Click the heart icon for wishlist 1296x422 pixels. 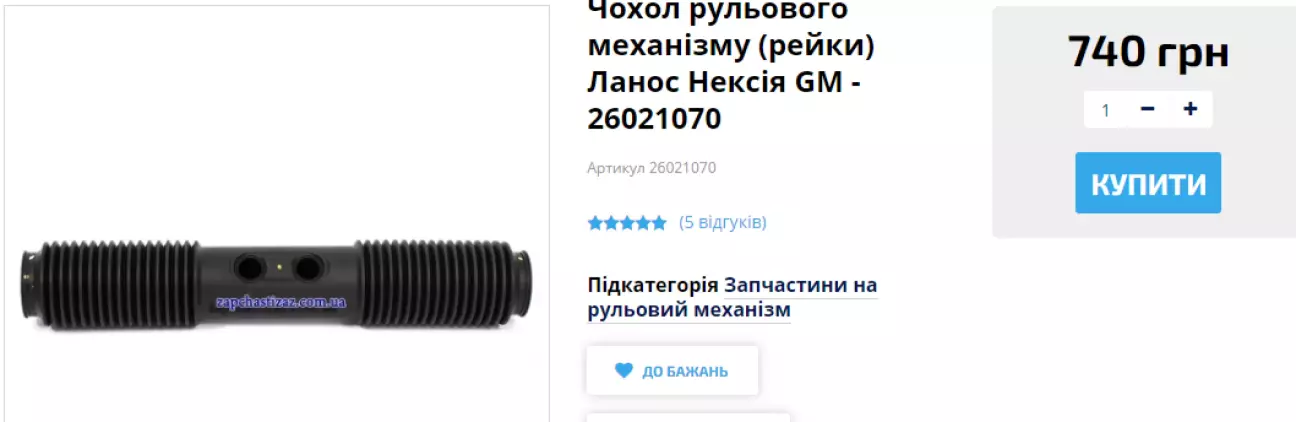click(x=624, y=371)
